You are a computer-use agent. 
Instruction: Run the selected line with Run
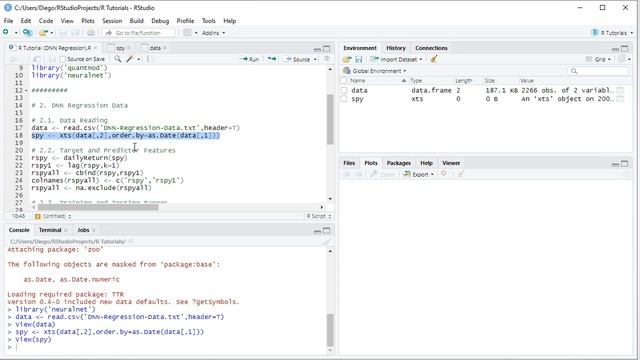click(x=249, y=59)
